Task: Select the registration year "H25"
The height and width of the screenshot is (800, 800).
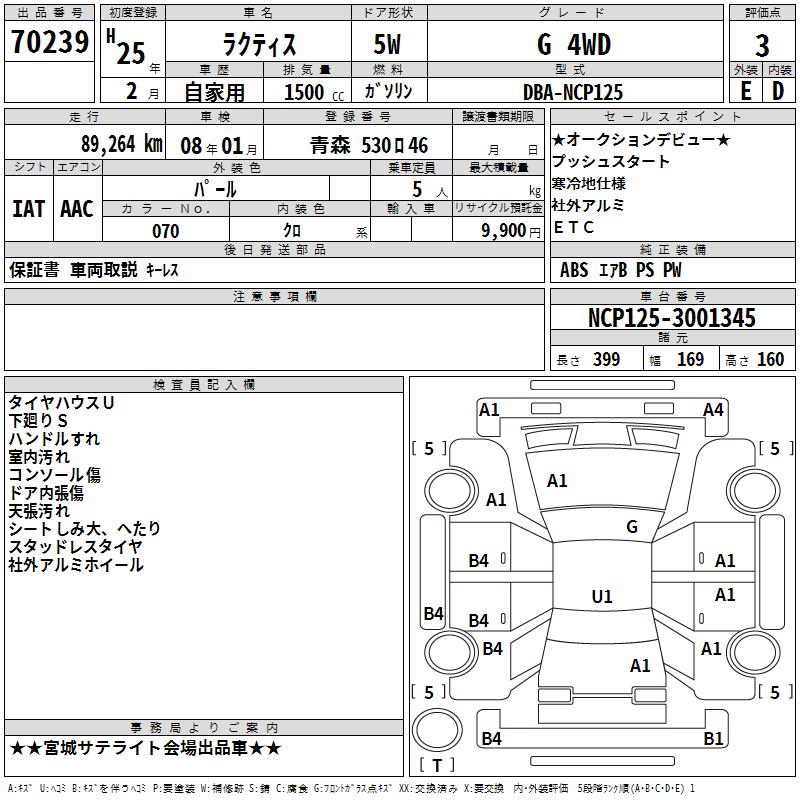Action: coord(126,47)
